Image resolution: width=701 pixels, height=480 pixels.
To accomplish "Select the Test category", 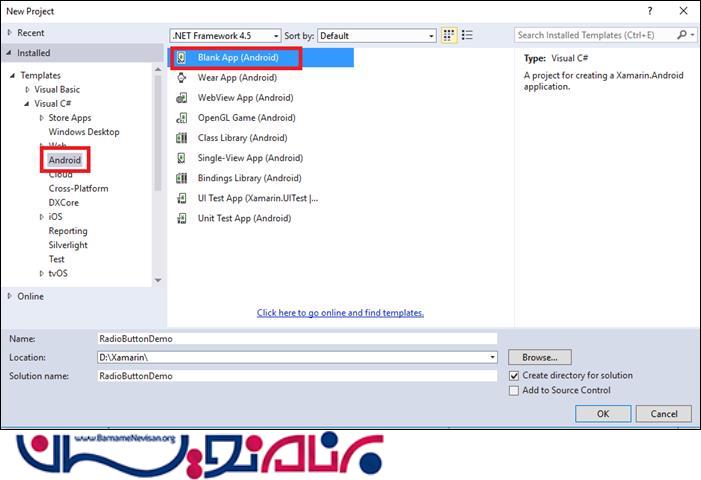I will [x=56, y=259].
